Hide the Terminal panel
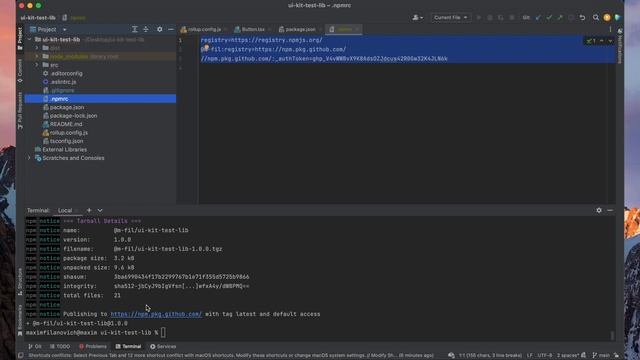The width and height of the screenshot is (640, 360). pos(610,210)
